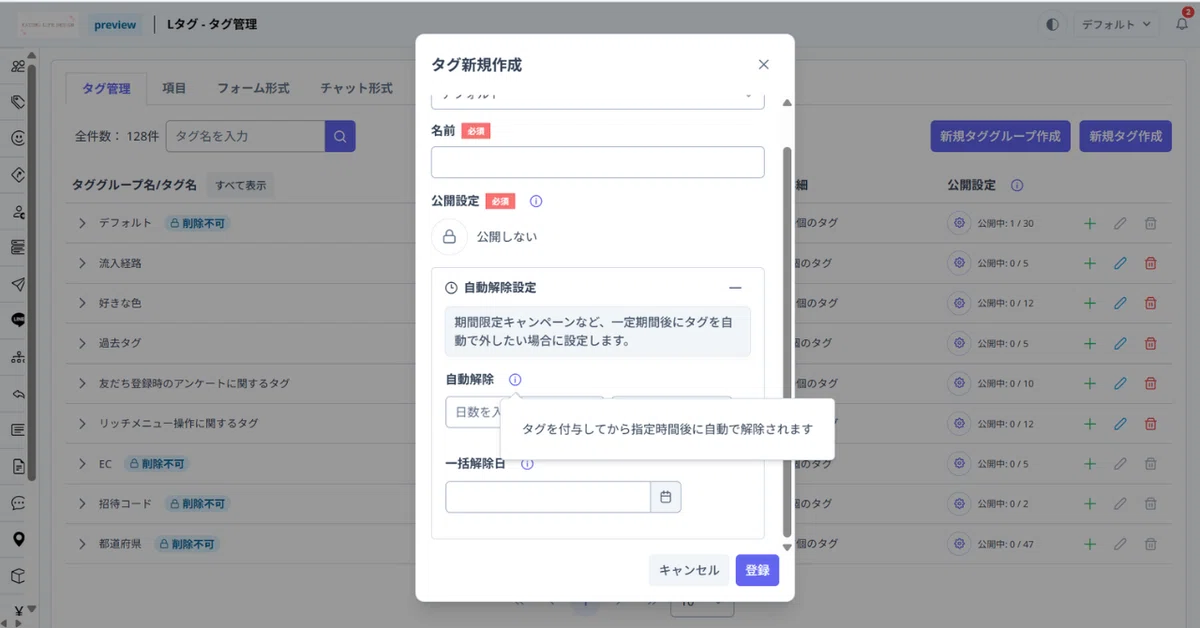Open the デフォルト dropdown in header
Image resolution: width=1200 pixels, height=628 pixels.
[1118, 24]
